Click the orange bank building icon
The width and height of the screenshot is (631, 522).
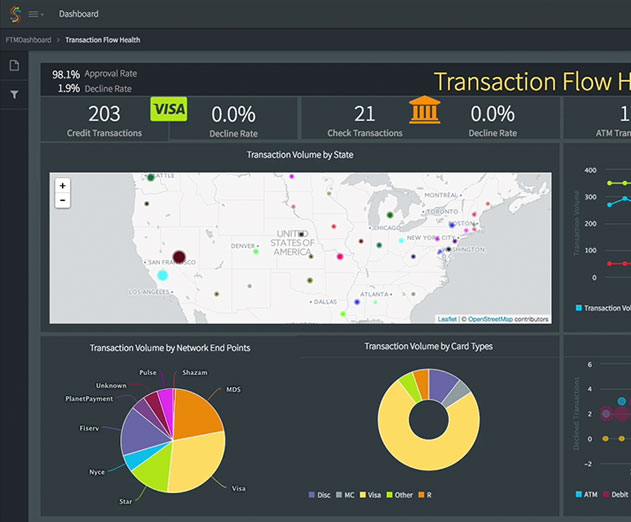tap(425, 109)
